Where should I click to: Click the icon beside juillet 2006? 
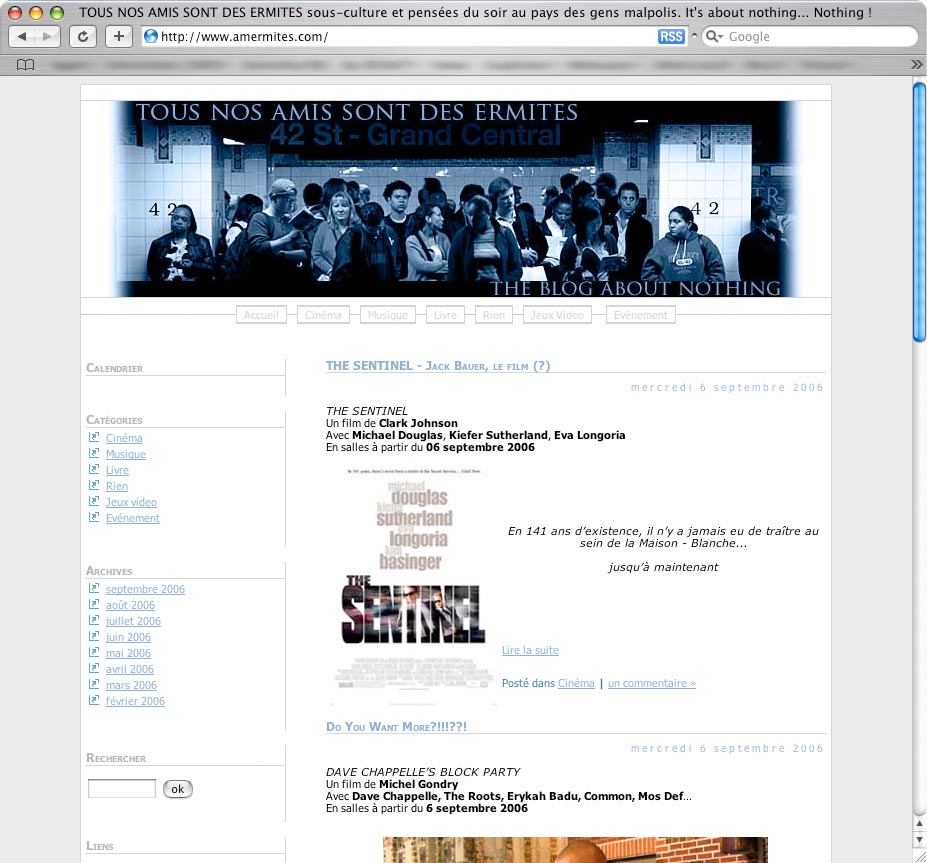point(94,620)
